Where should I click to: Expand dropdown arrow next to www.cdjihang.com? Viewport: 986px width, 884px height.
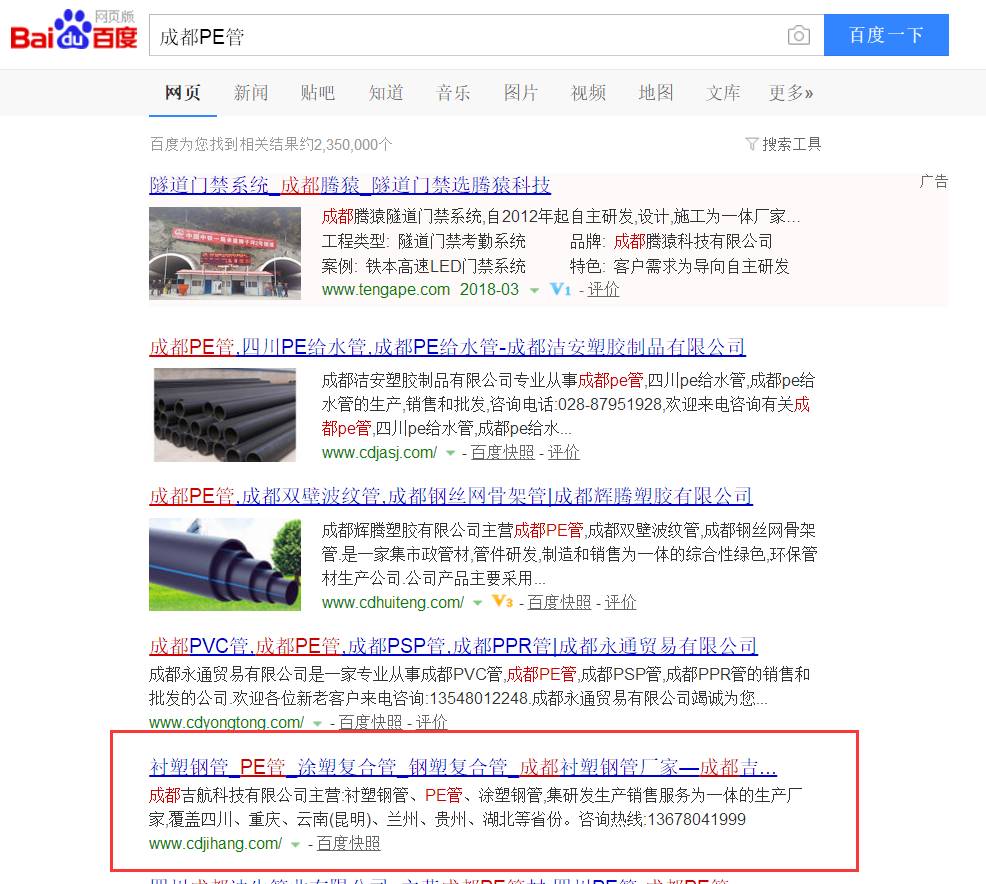pyautogui.click(x=296, y=844)
